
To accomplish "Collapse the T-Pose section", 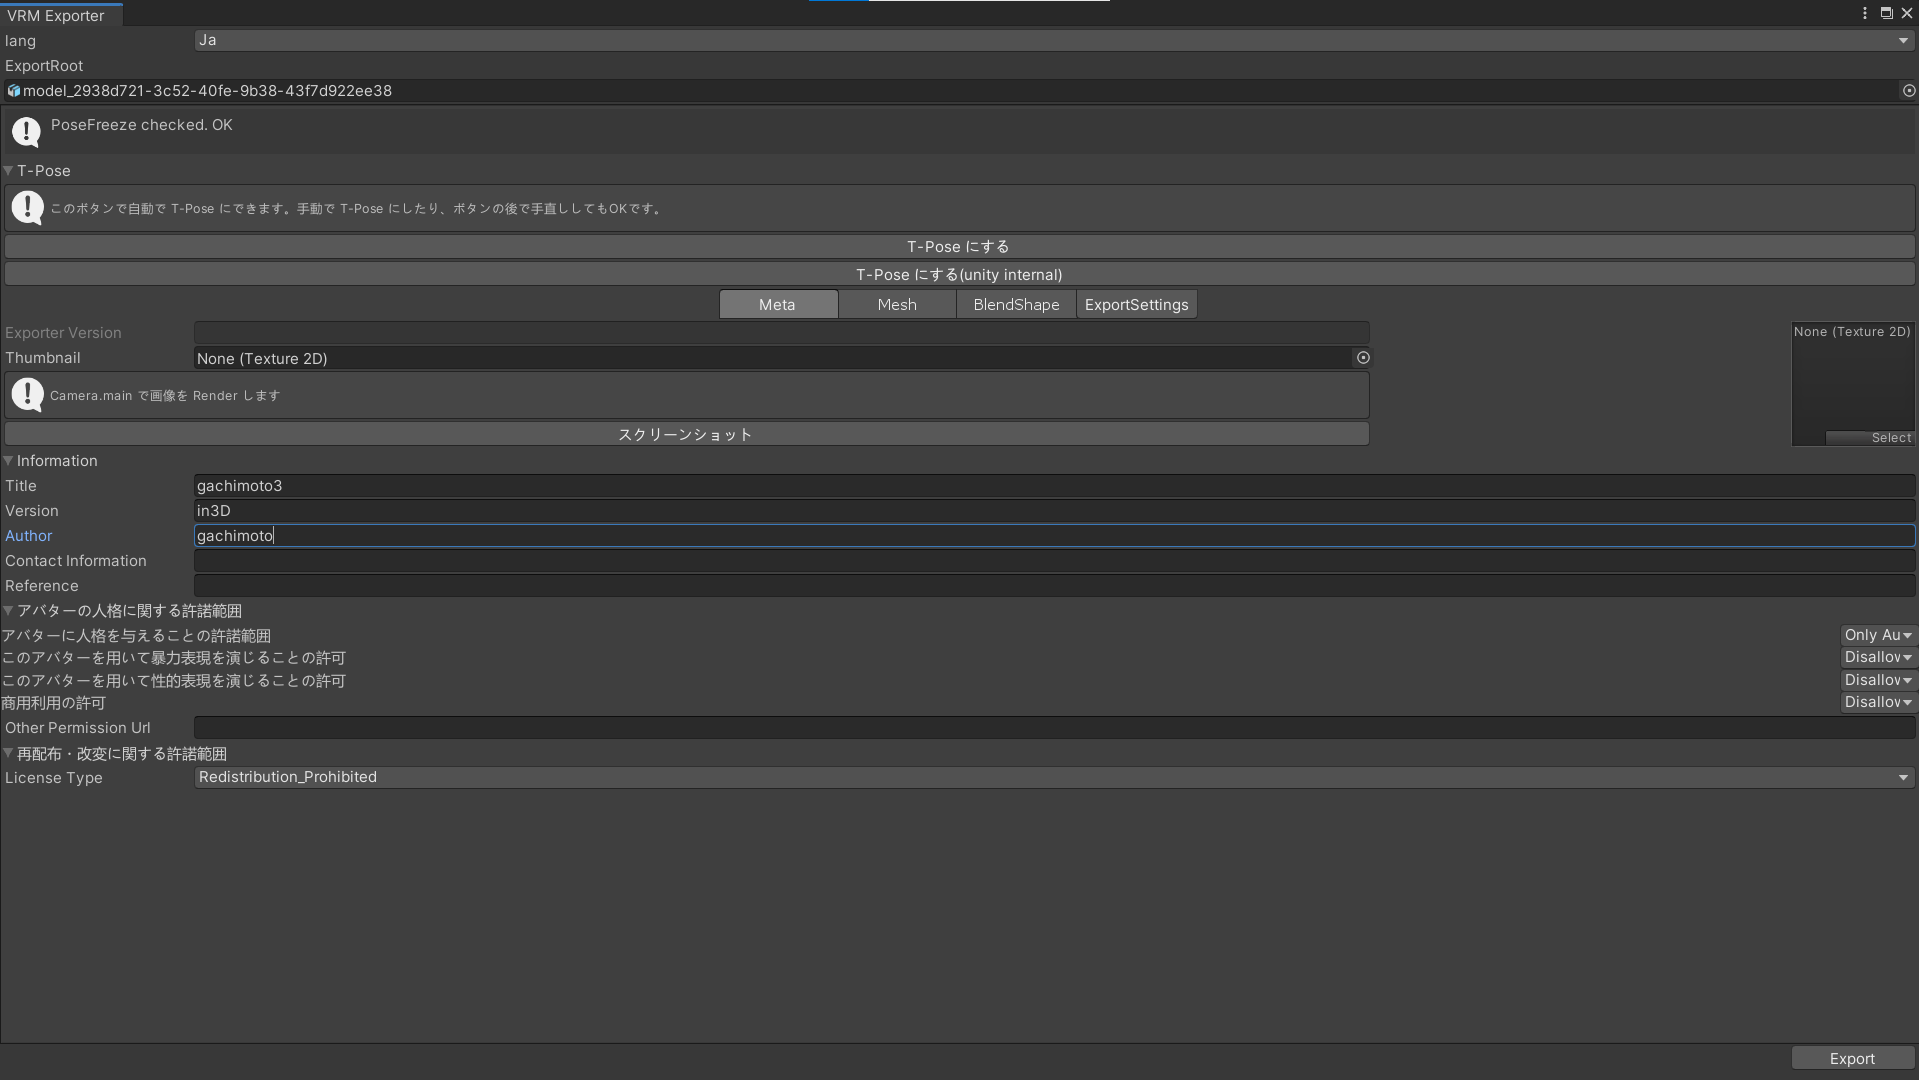I will point(8,171).
